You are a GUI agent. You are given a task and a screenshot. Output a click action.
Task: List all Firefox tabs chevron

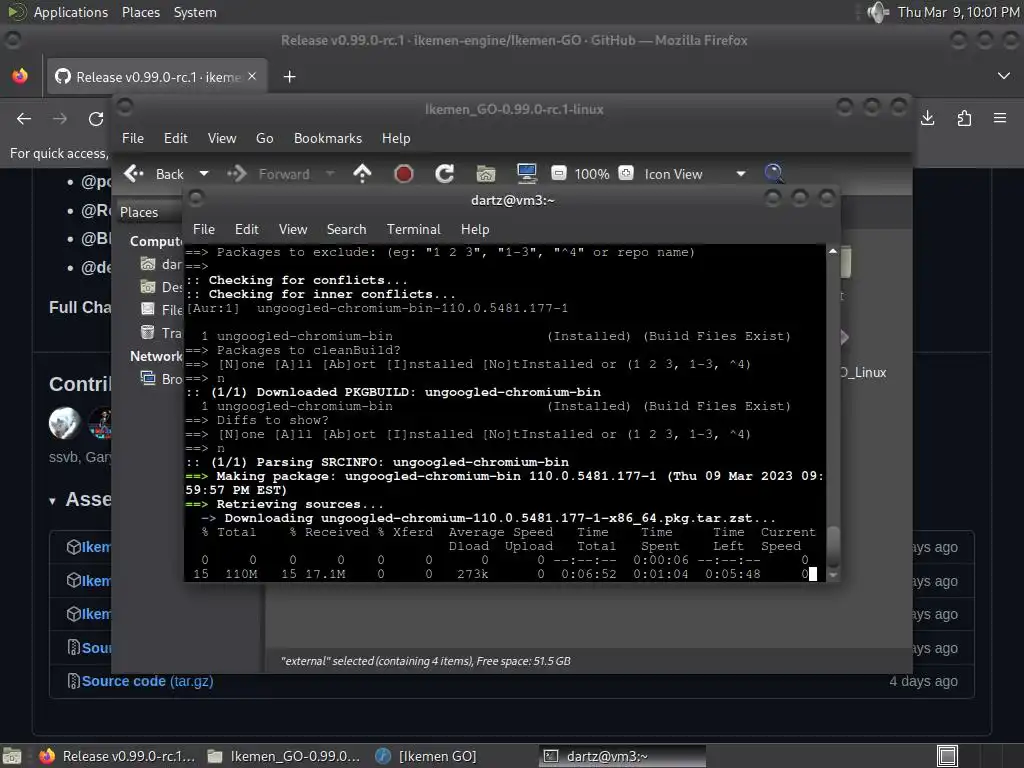coord(1004,76)
